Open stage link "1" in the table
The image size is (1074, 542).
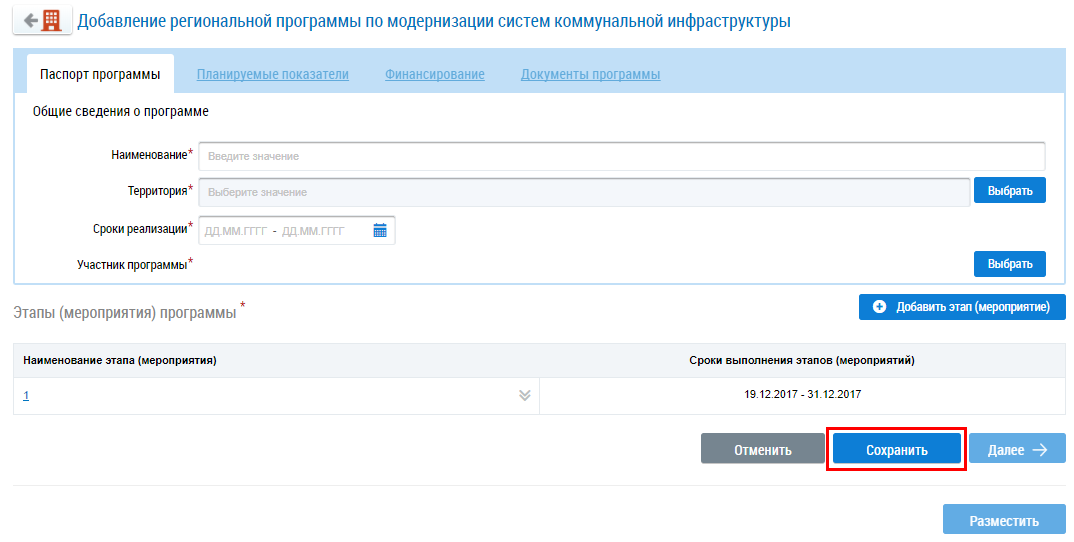[x=26, y=395]
